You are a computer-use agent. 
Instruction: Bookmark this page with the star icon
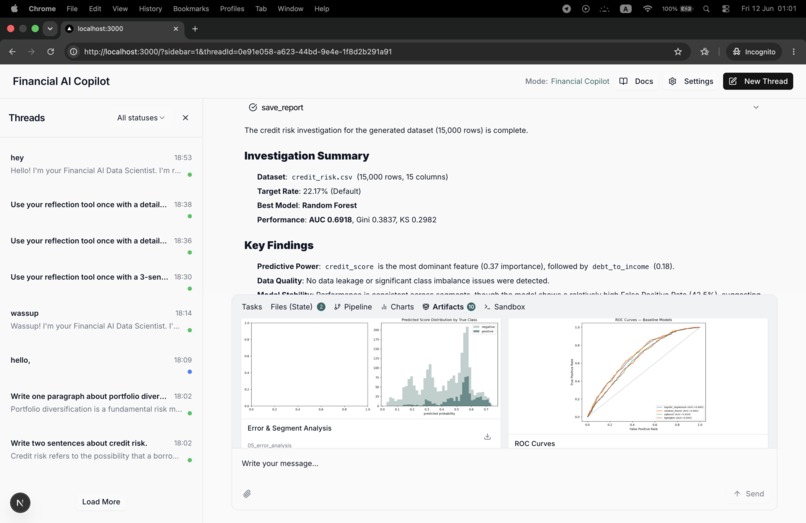tap(678, 51)
